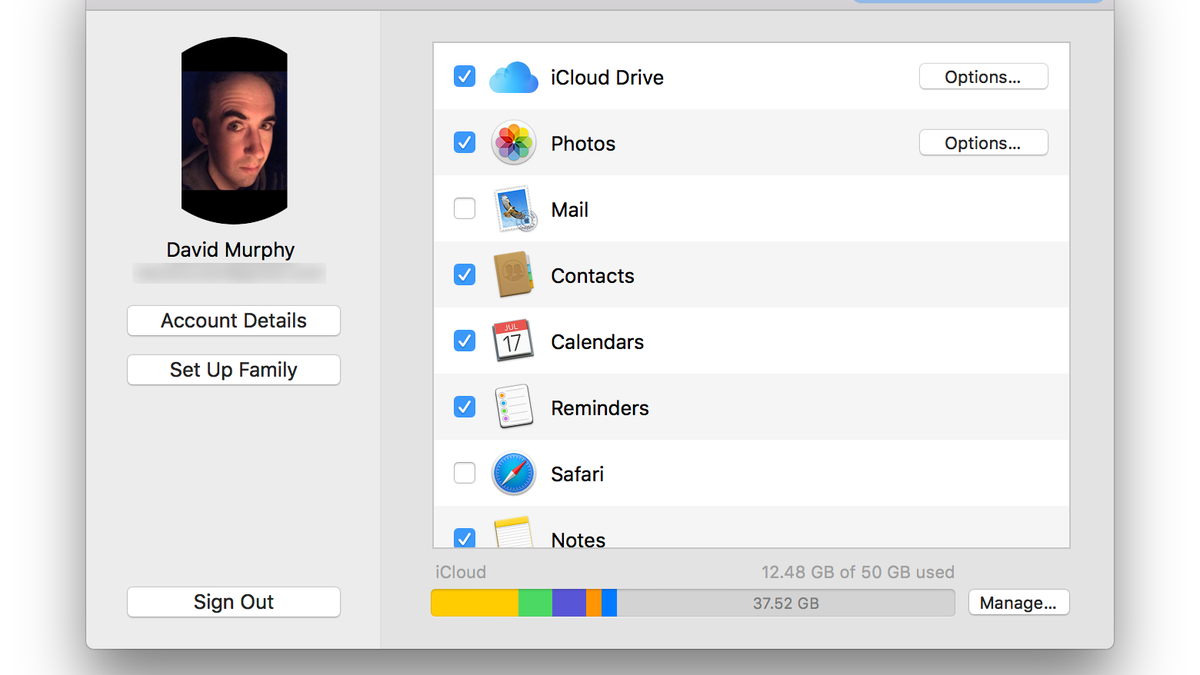Click the blurred email address under the name
Viewport: 1200px width, 675px height.
click(230, 273)
